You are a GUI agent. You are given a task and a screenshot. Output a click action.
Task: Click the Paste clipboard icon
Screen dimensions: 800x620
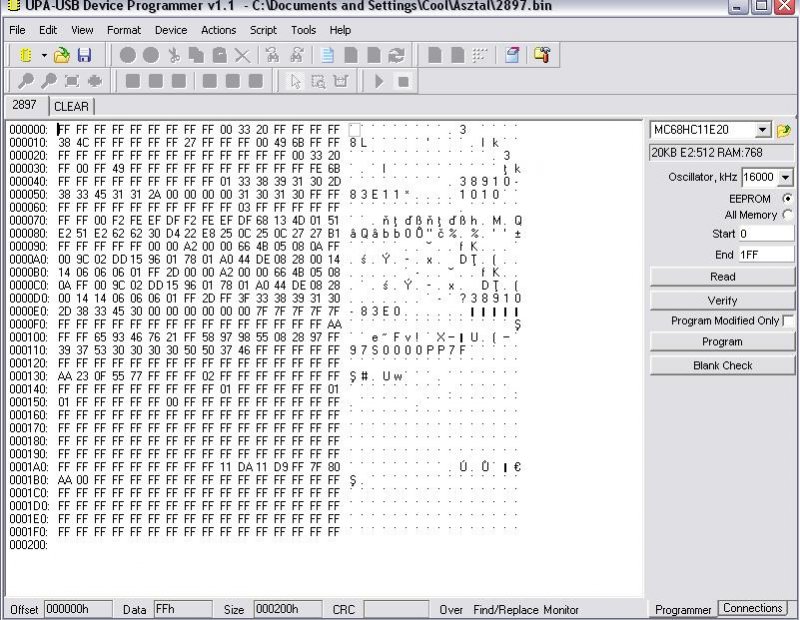pos(219,55)
